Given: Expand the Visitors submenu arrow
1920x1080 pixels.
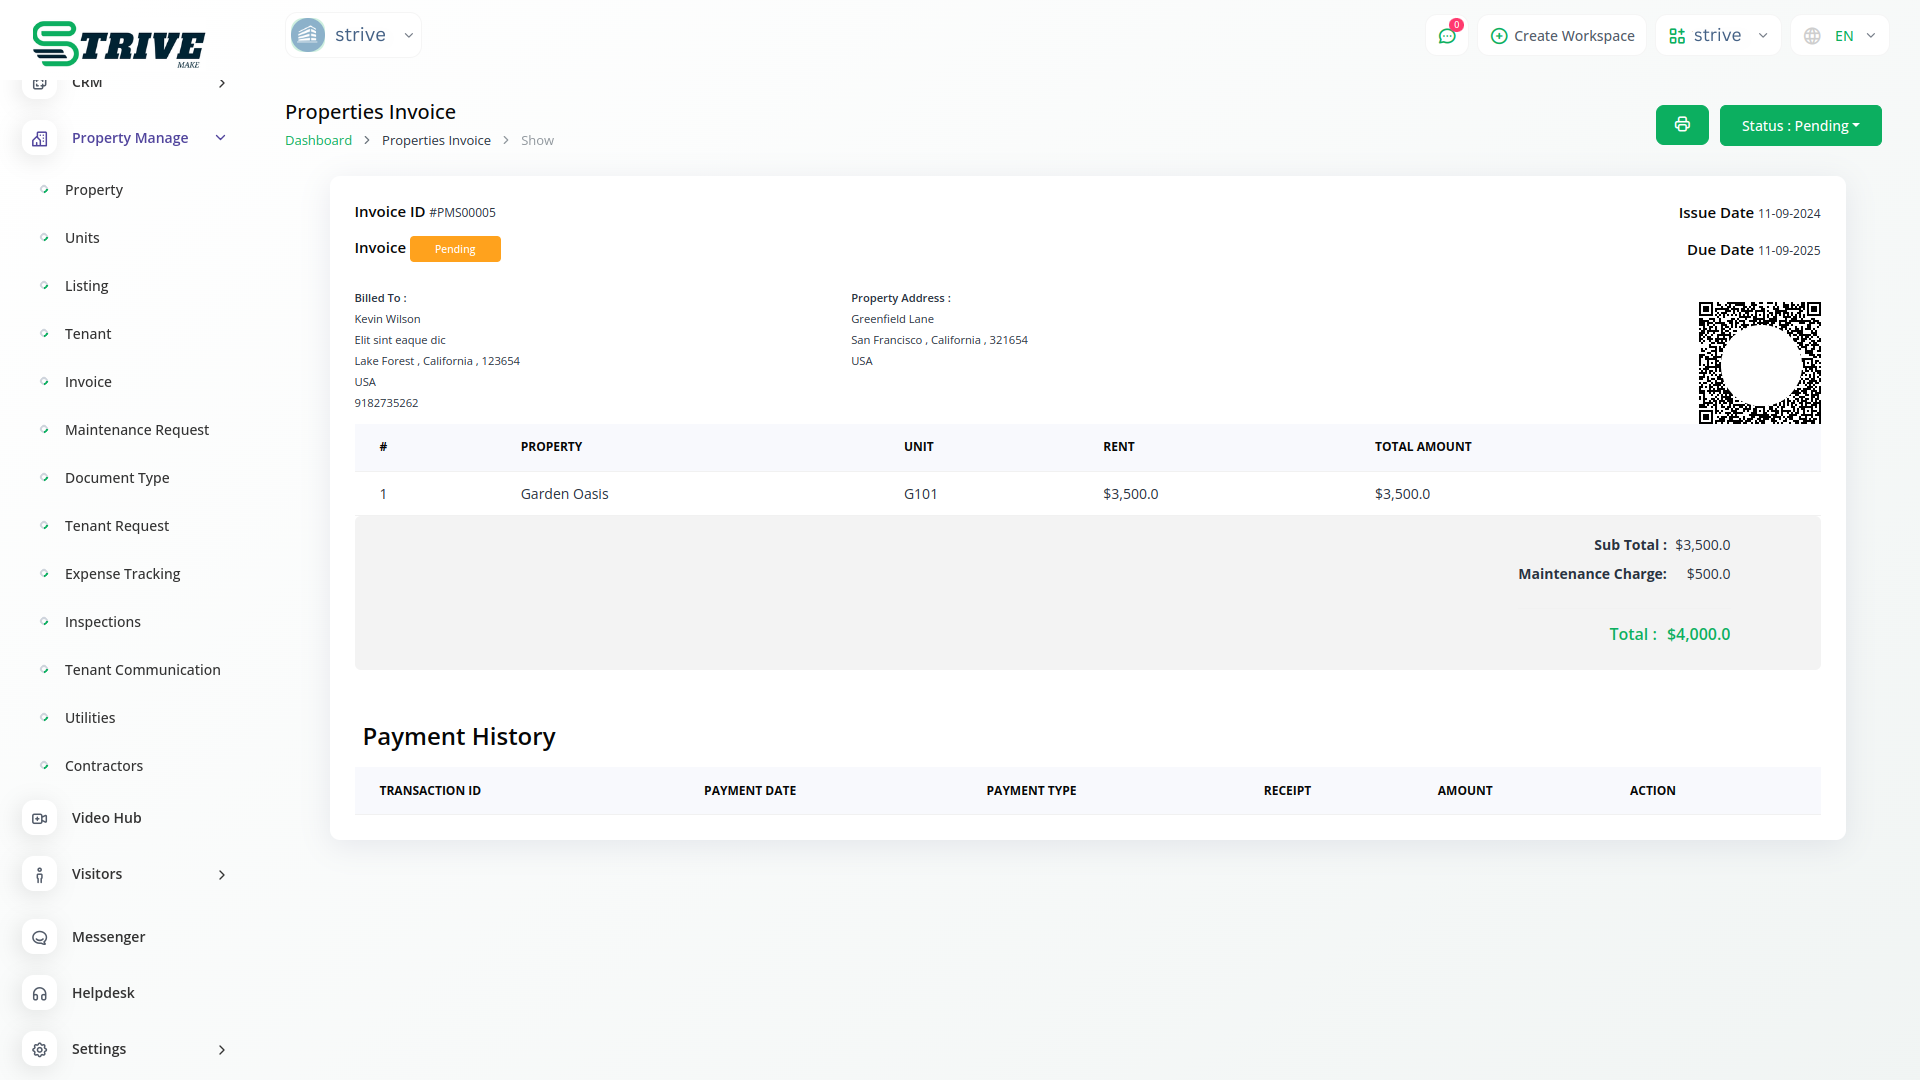Looking at the screenshot, I should (222, 875).
